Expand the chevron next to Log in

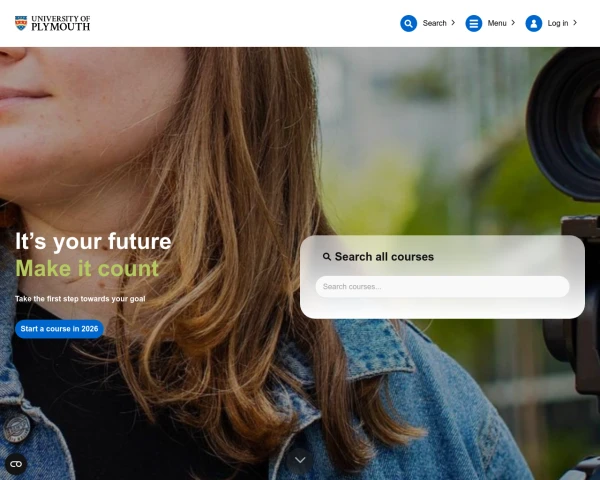(575, 23)
